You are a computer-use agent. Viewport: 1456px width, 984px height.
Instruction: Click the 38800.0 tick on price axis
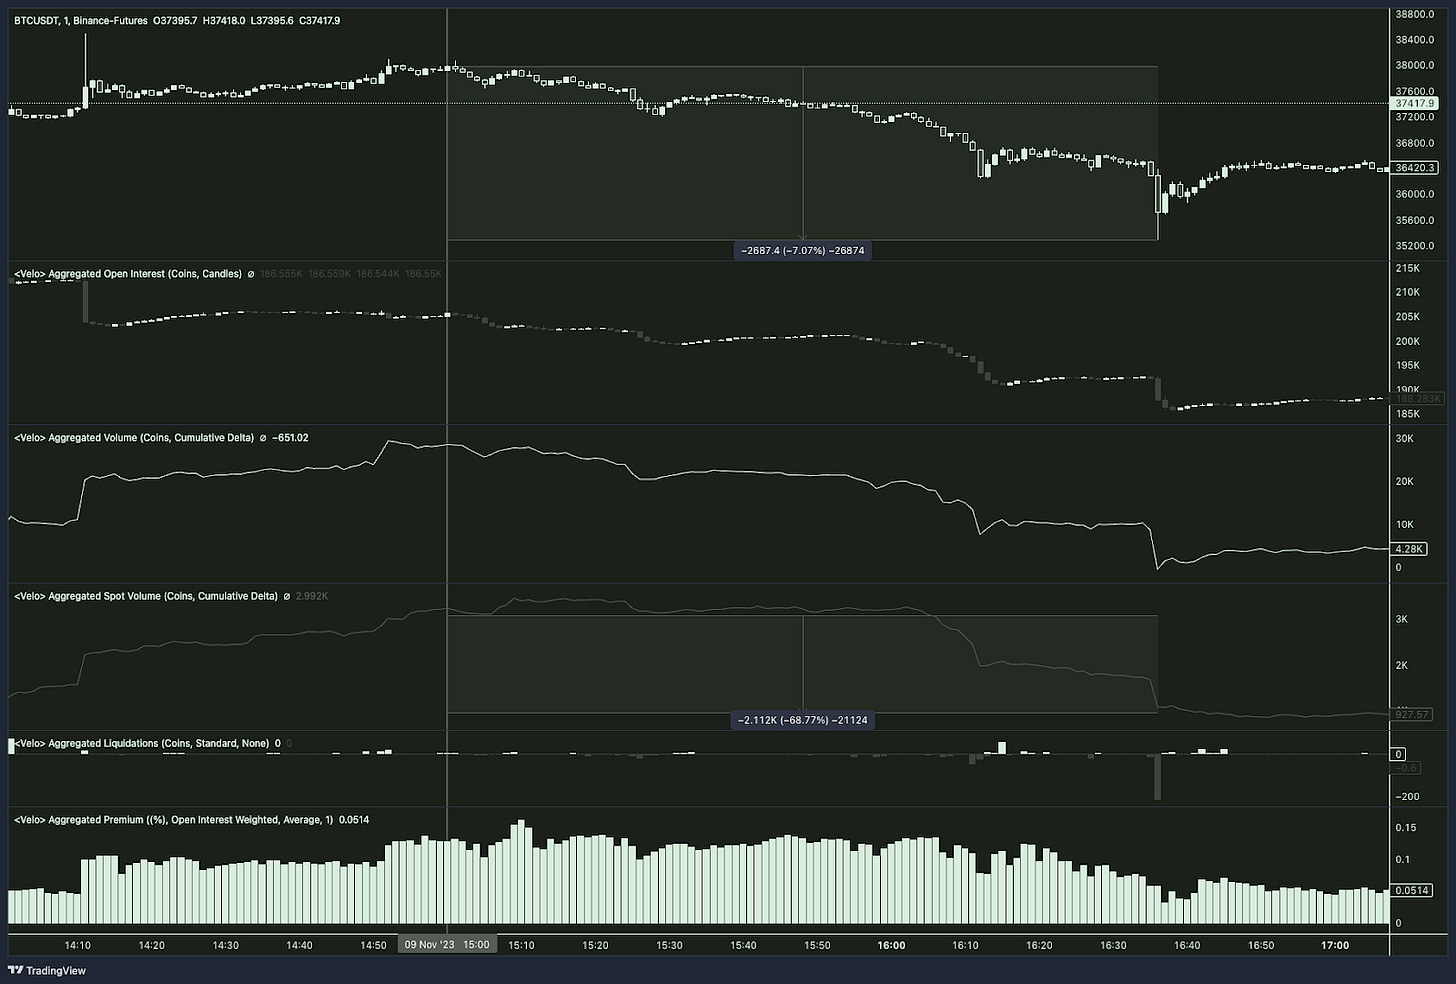coord(1415,14)
